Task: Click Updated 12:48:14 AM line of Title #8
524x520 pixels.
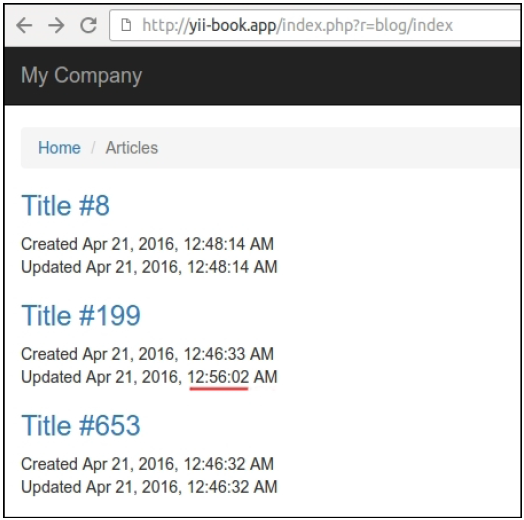Action: point(149,267)
